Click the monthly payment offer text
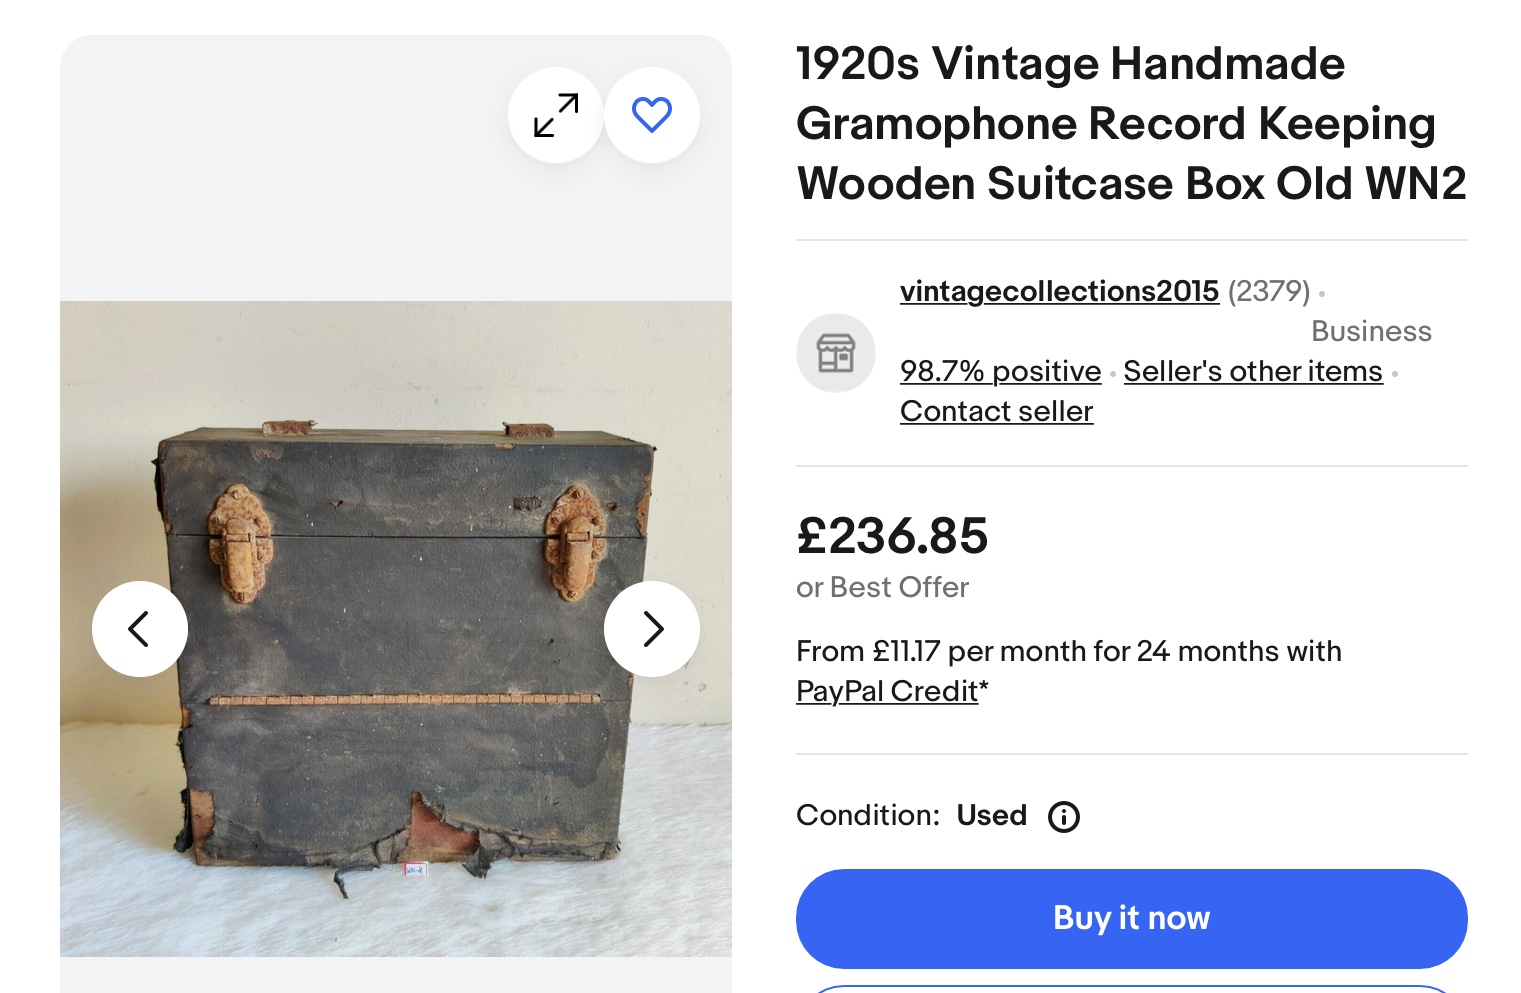Screen dimensions: 1521x993 [x=1068, y=651]
